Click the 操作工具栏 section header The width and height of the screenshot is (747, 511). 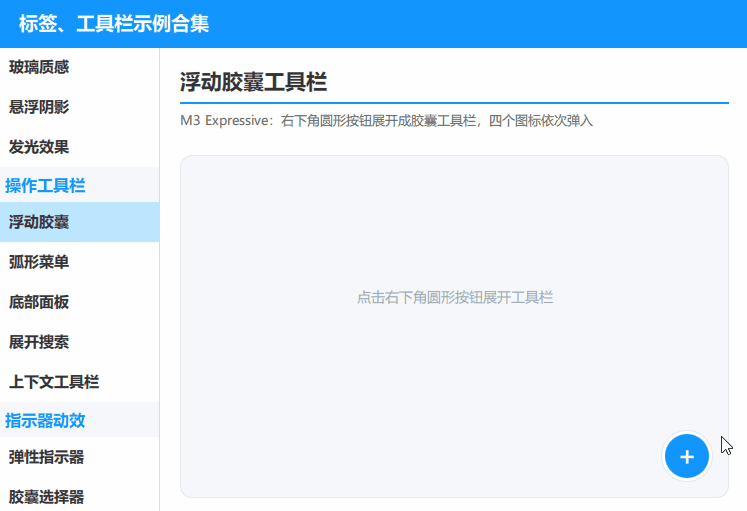click(80, 185)
